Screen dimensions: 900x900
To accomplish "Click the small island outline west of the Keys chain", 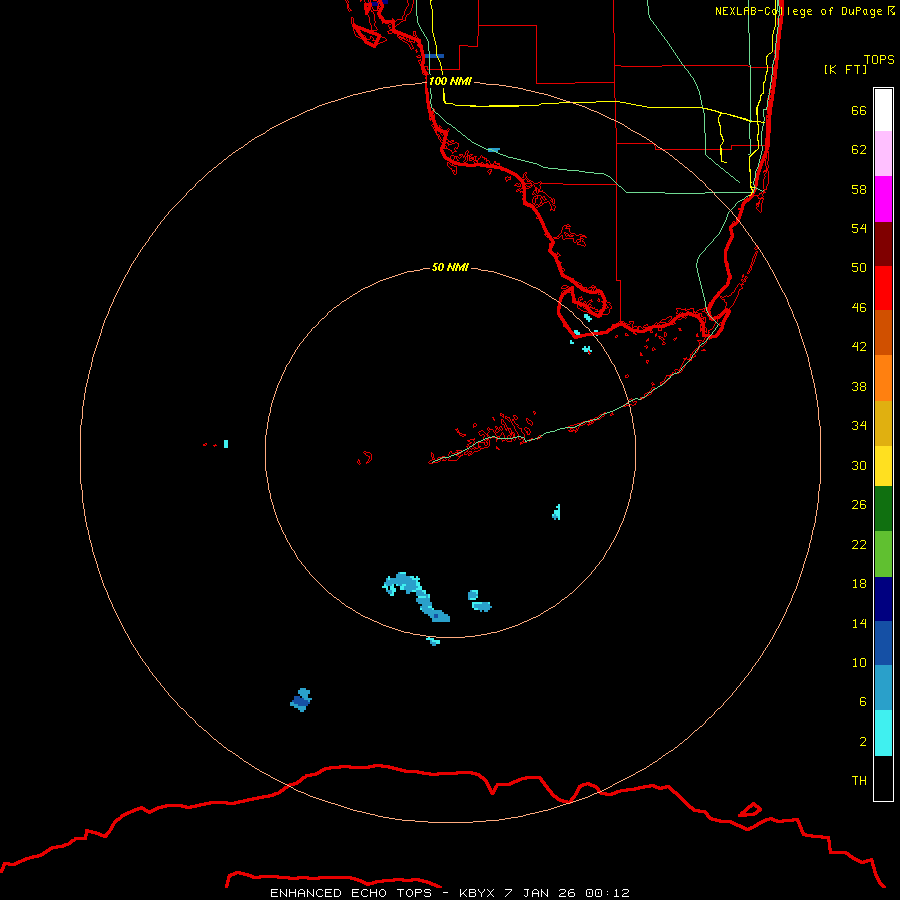I will tap(364, 457).
